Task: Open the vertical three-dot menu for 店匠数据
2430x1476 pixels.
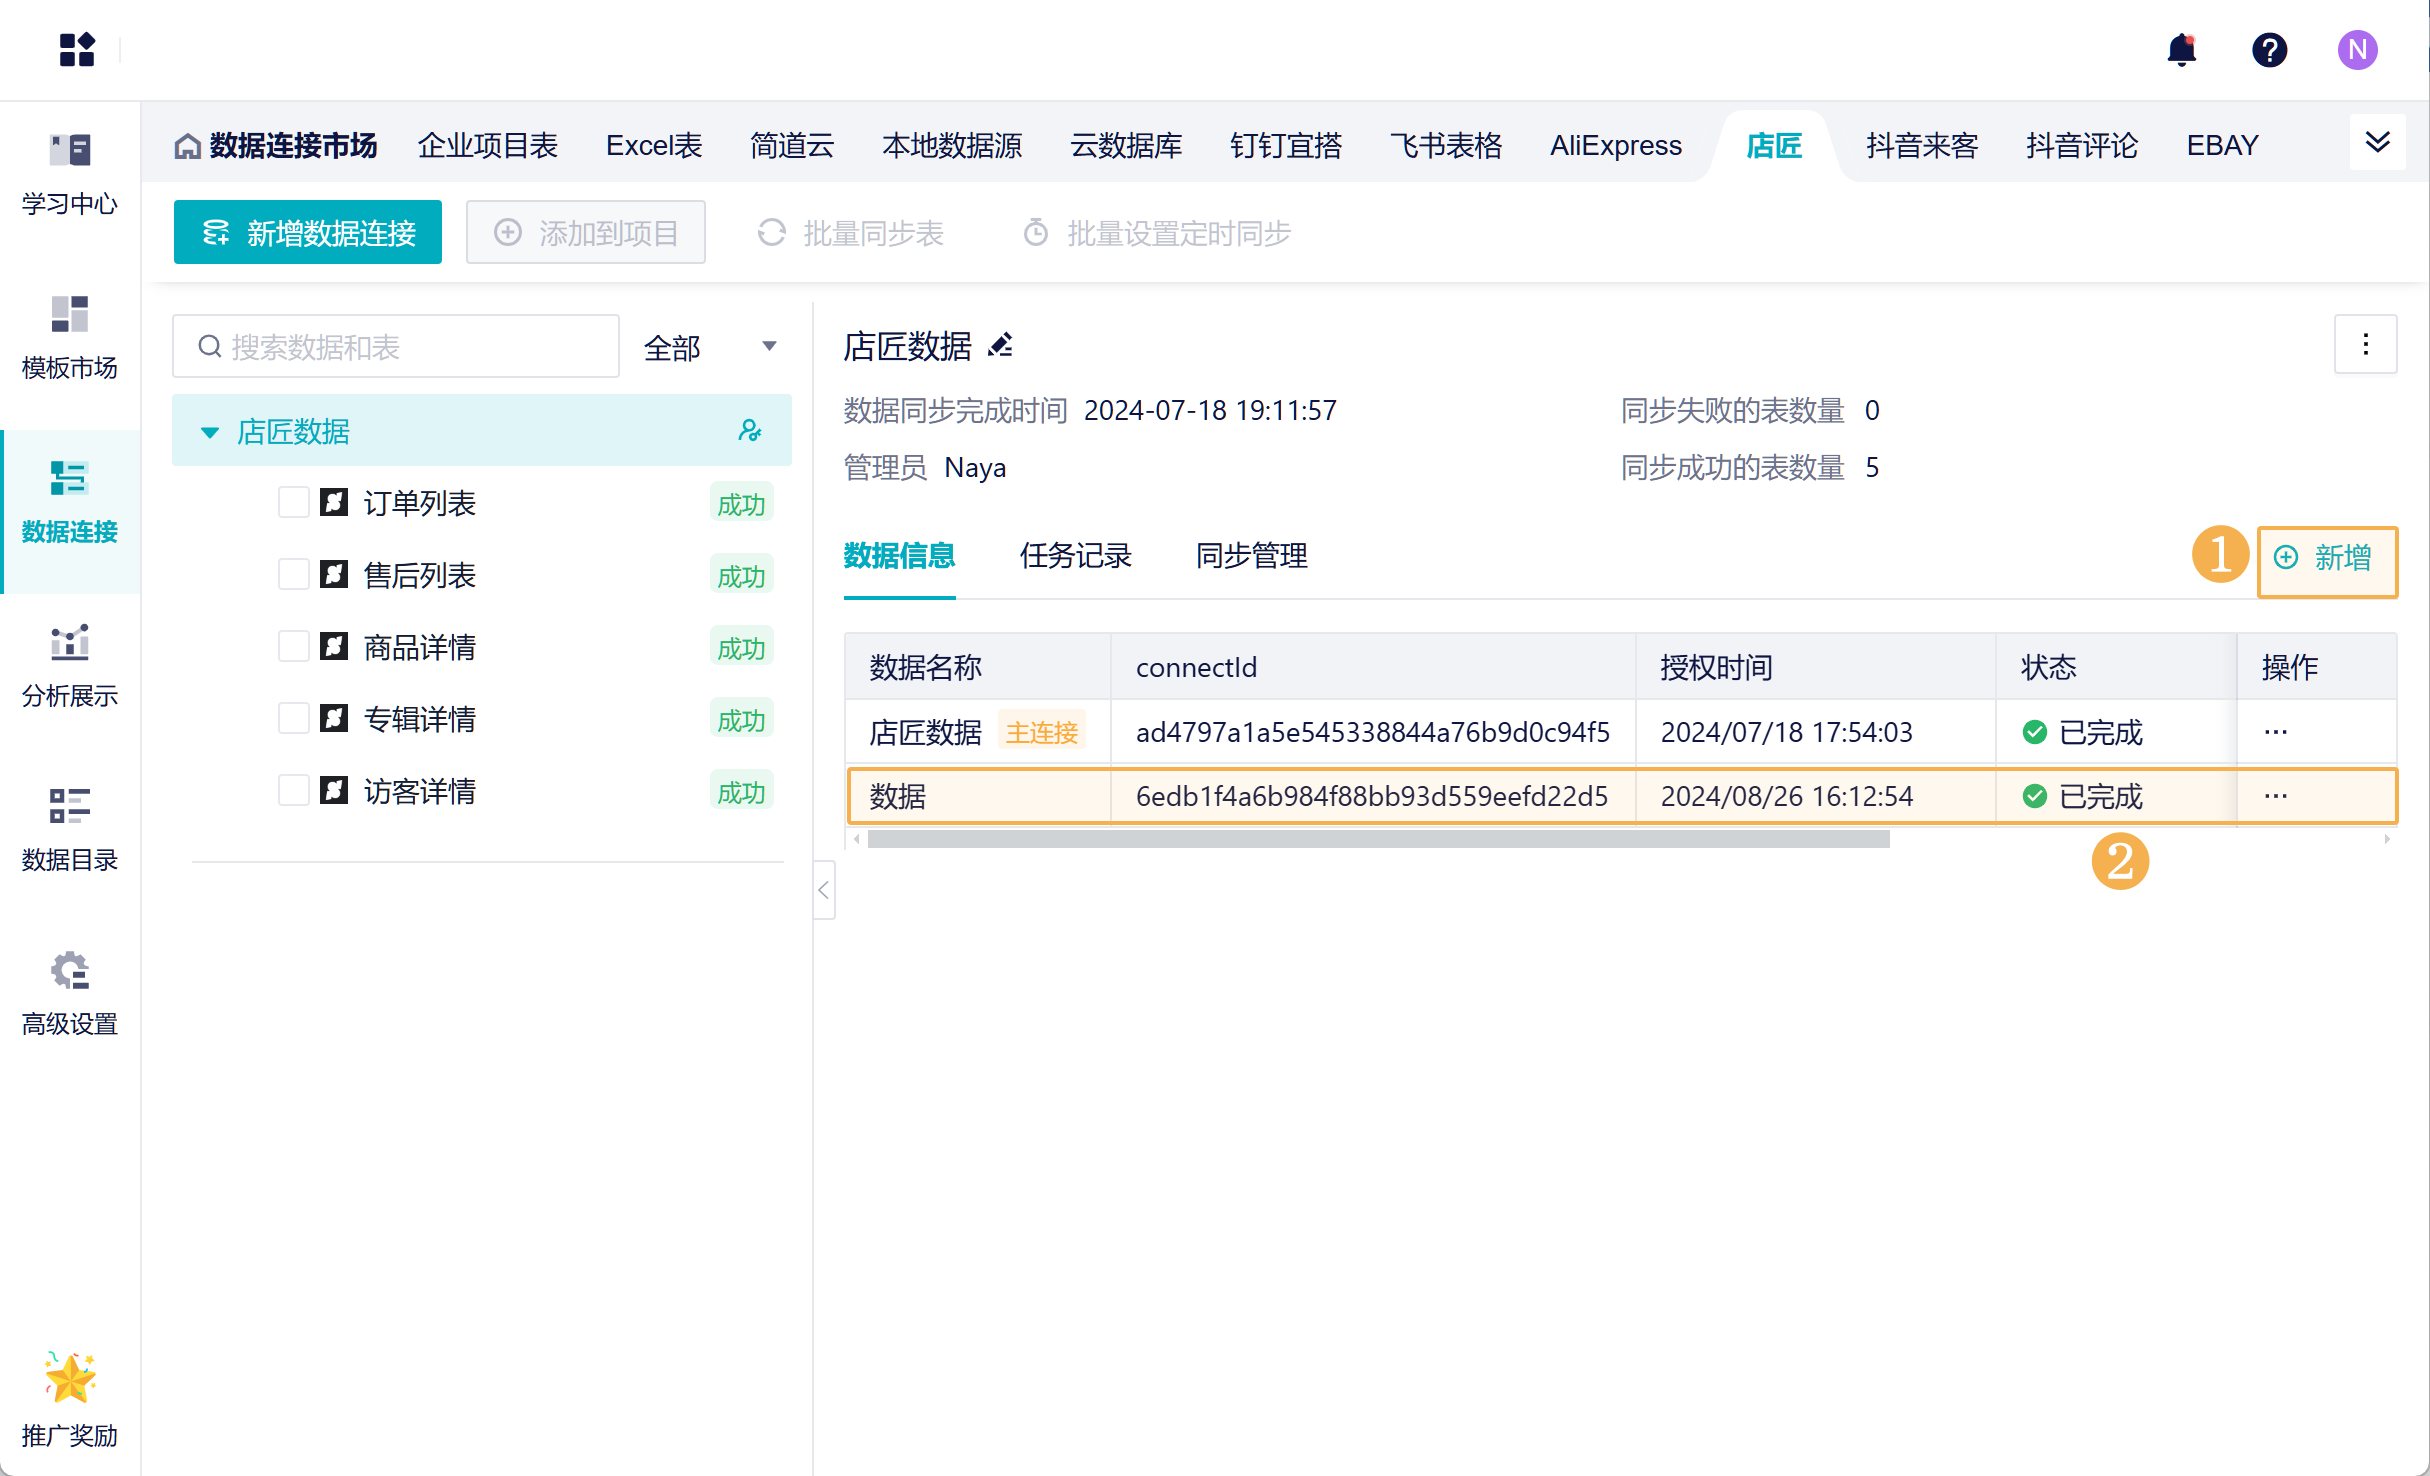Action: pos(2365,345)
